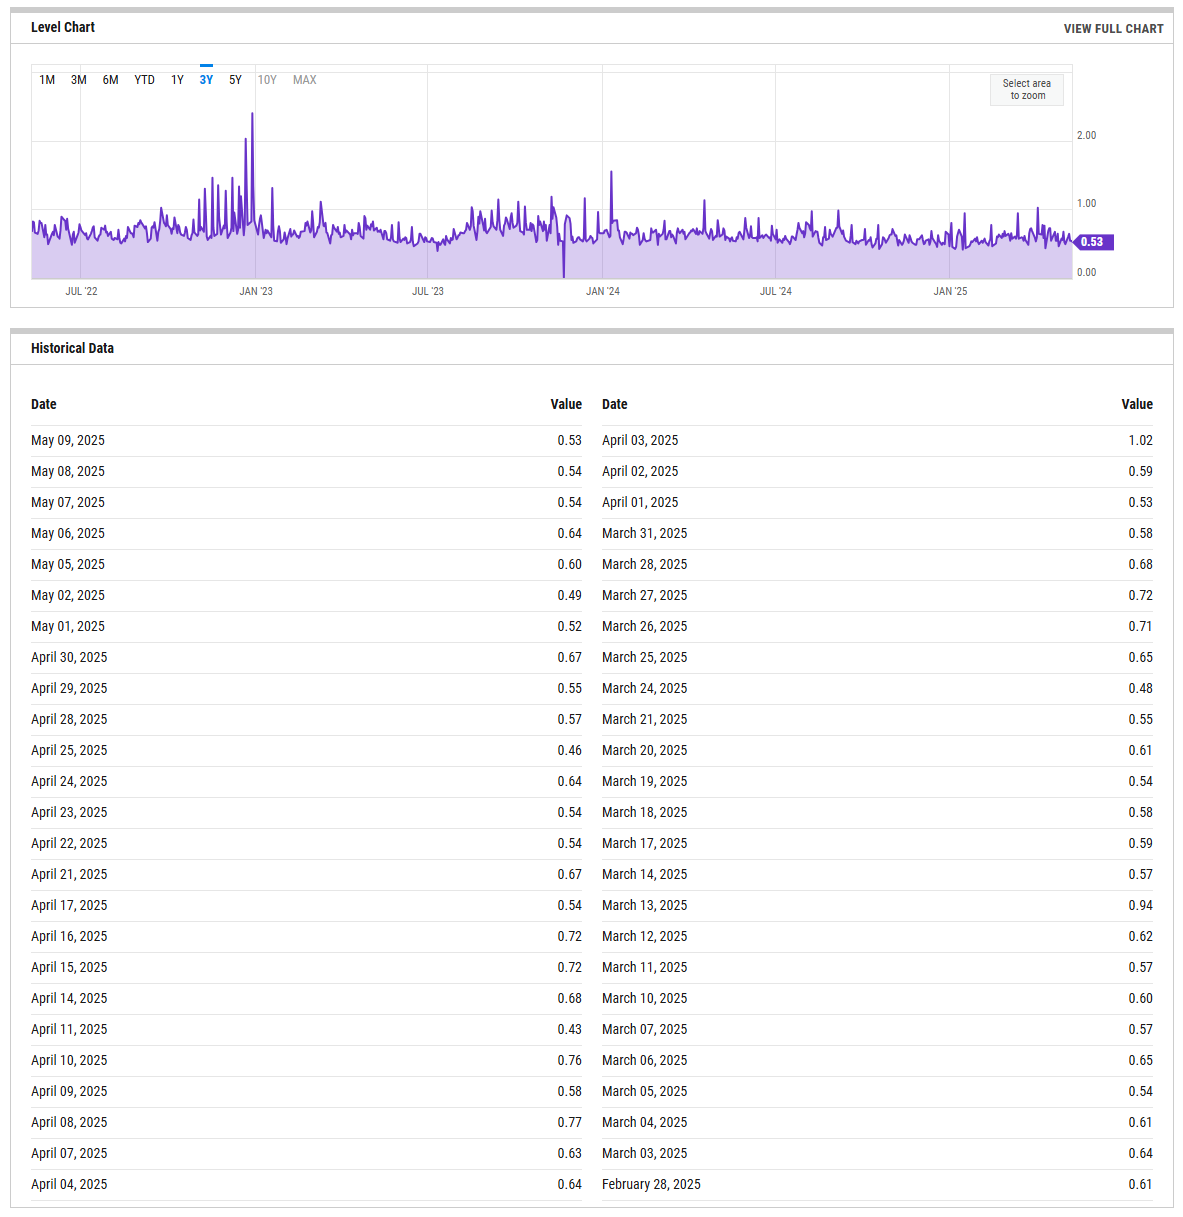Click the 0.94 value for March 13
1183x1217 pixels.
click(x=1140, y=905)
